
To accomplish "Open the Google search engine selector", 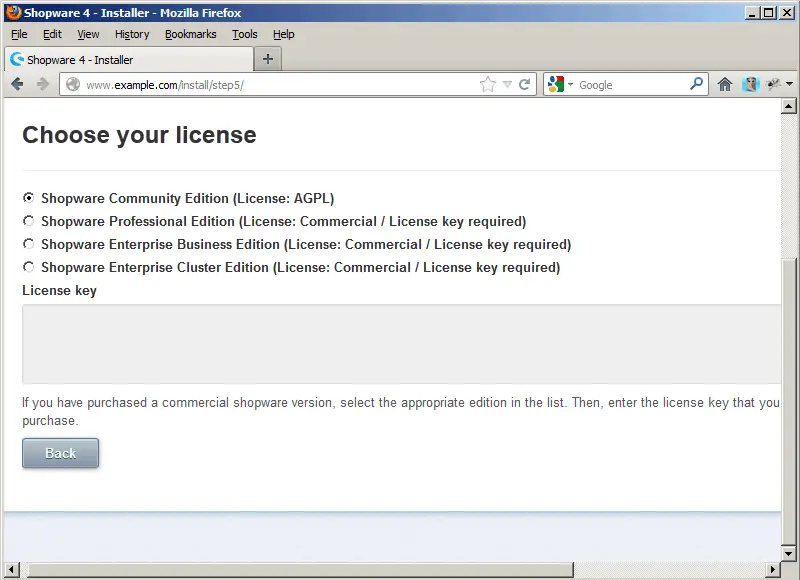I will pyautogui.click(x=560, y=84).
